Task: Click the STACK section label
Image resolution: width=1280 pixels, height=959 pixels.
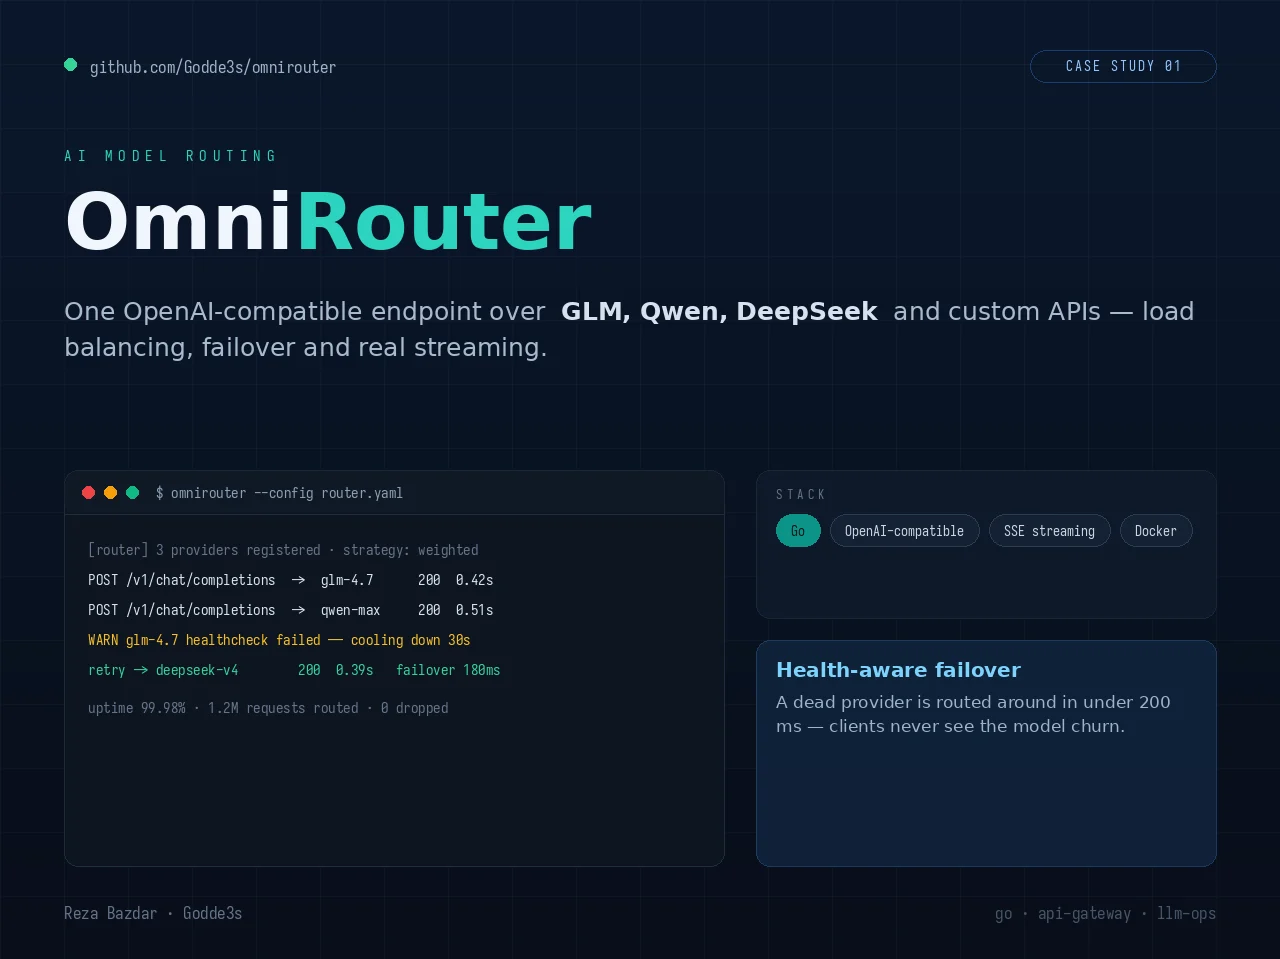Action: [x=801, y=494]
